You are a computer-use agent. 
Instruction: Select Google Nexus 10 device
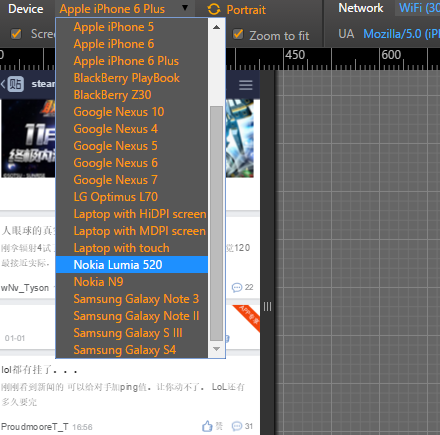(x=132, y=112)
